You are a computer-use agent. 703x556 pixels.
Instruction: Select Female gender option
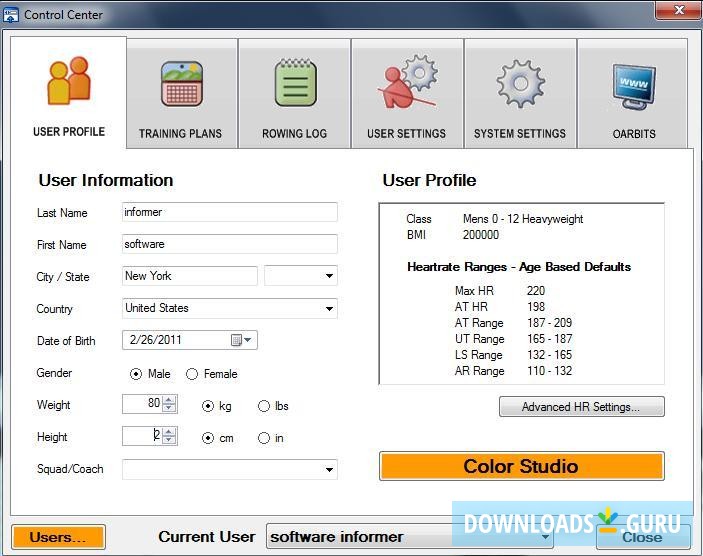coord(192,374)
